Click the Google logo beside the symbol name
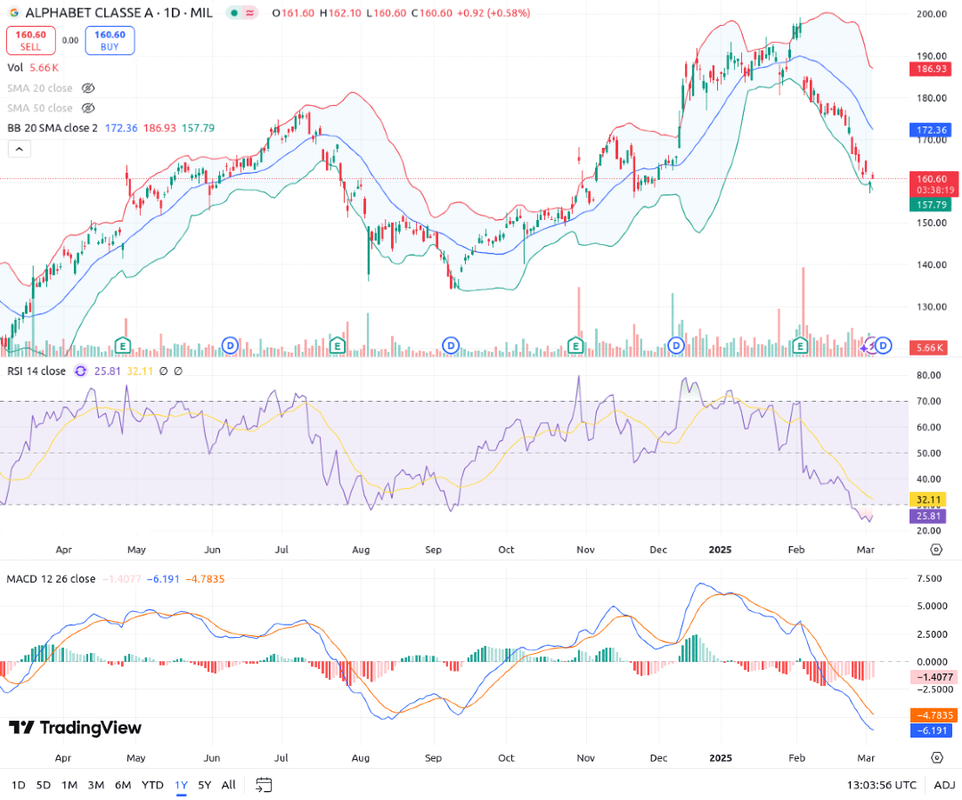 click(13, 12)
